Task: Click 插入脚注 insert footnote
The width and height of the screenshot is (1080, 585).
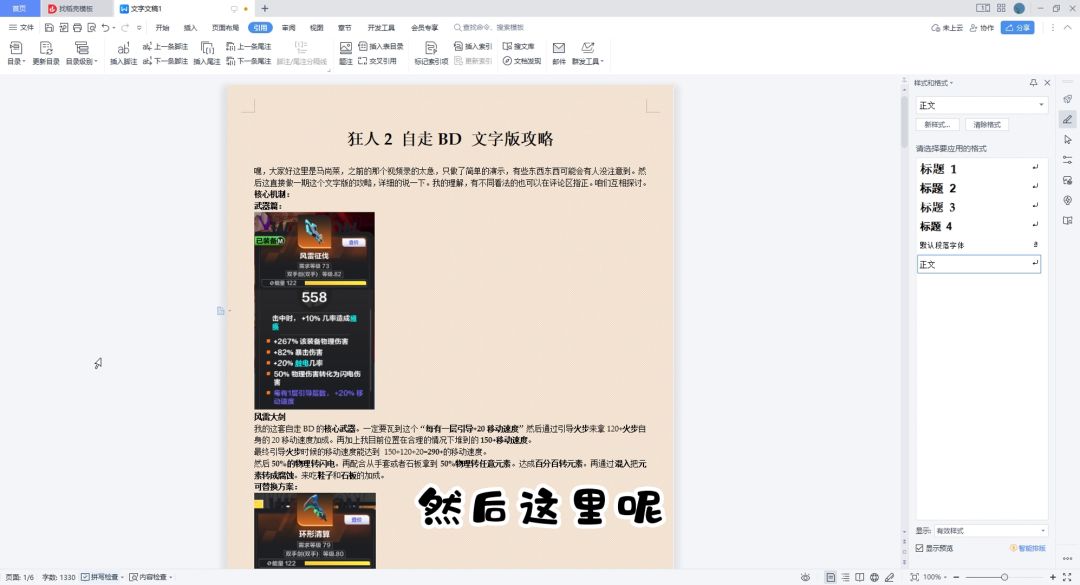Action: [123, 53]
